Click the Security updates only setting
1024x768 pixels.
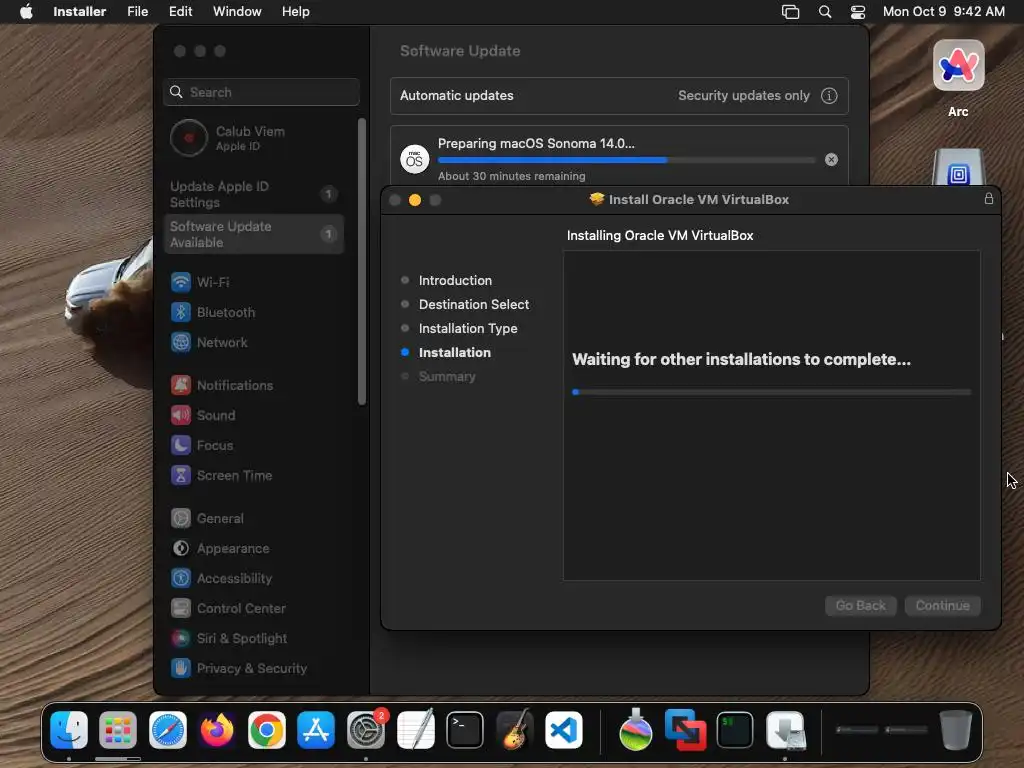click(x=744, y=95)
